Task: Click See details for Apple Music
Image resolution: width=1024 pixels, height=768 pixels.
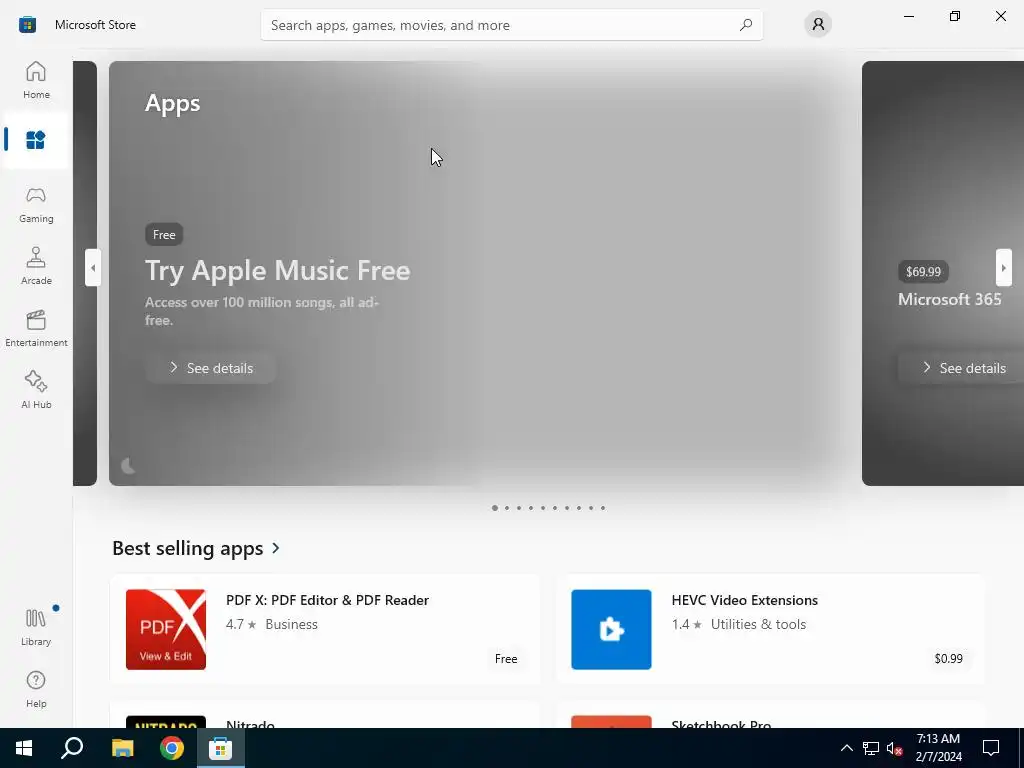Action: pos(210,368)
